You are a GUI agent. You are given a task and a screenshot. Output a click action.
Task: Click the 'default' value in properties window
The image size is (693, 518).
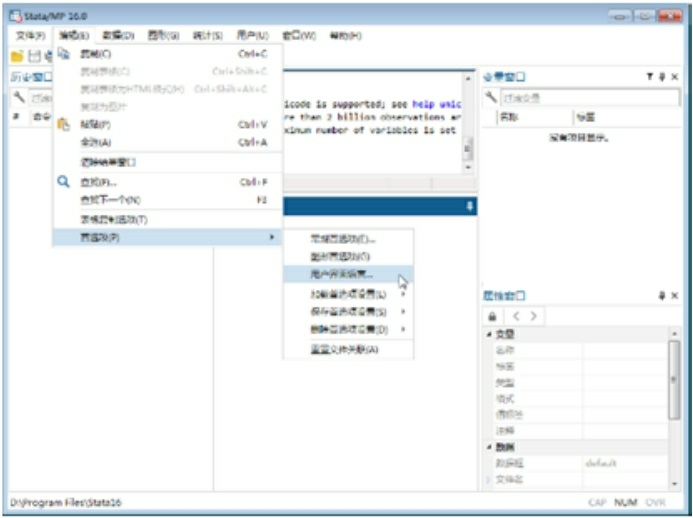pyautogui.click(x=601, y=463)
